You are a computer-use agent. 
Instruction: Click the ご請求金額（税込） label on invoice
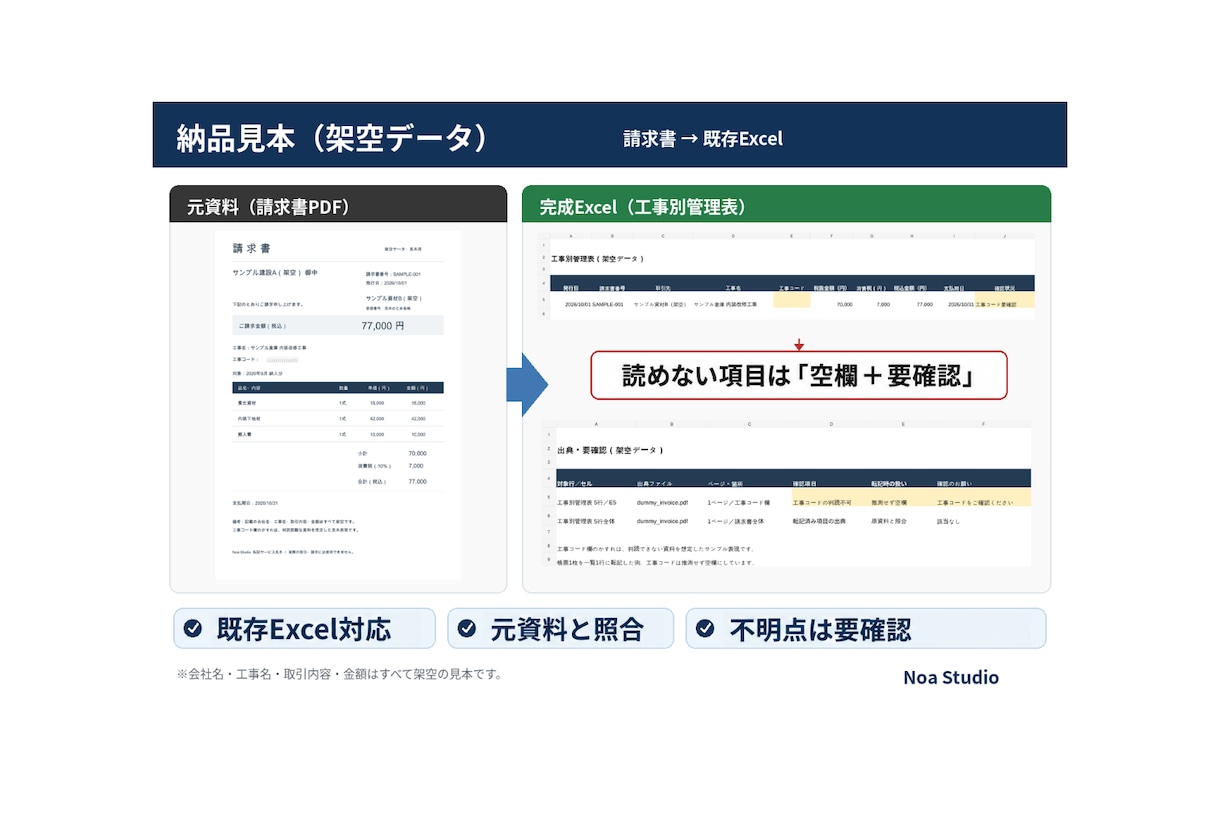click(262, 326)
